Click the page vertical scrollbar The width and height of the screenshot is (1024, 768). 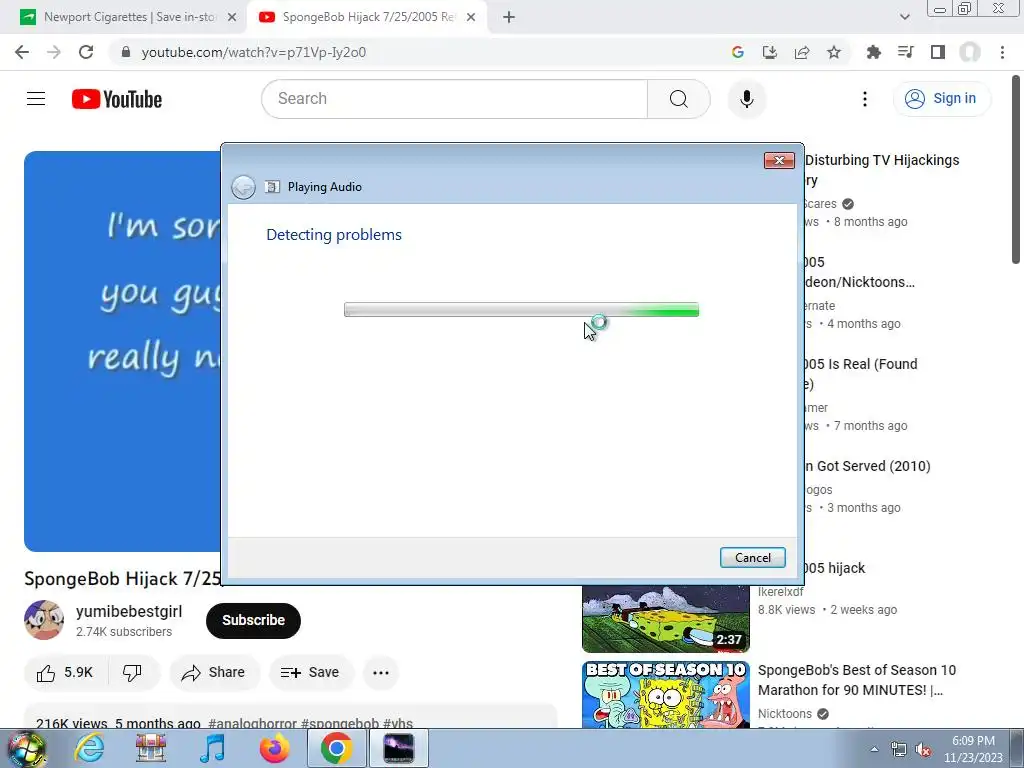point(1016,168)
